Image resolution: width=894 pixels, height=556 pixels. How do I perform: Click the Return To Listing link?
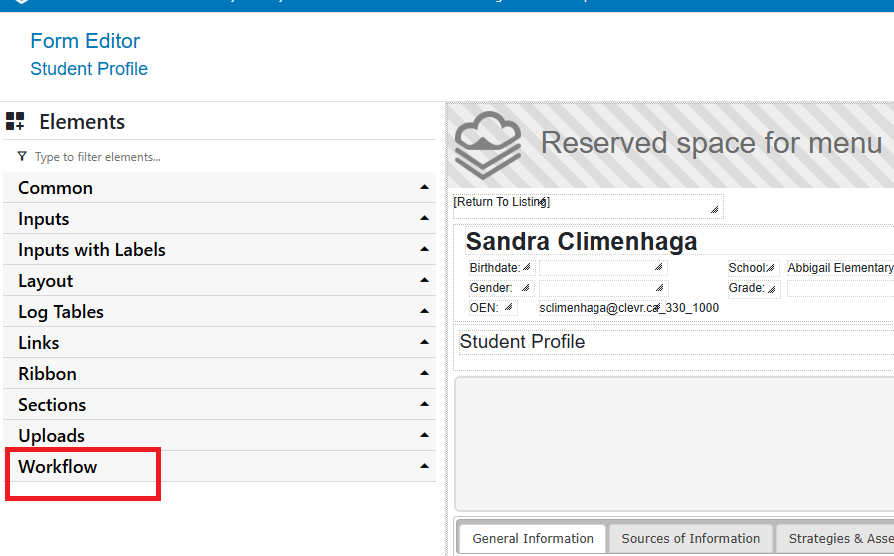point(501,202)
